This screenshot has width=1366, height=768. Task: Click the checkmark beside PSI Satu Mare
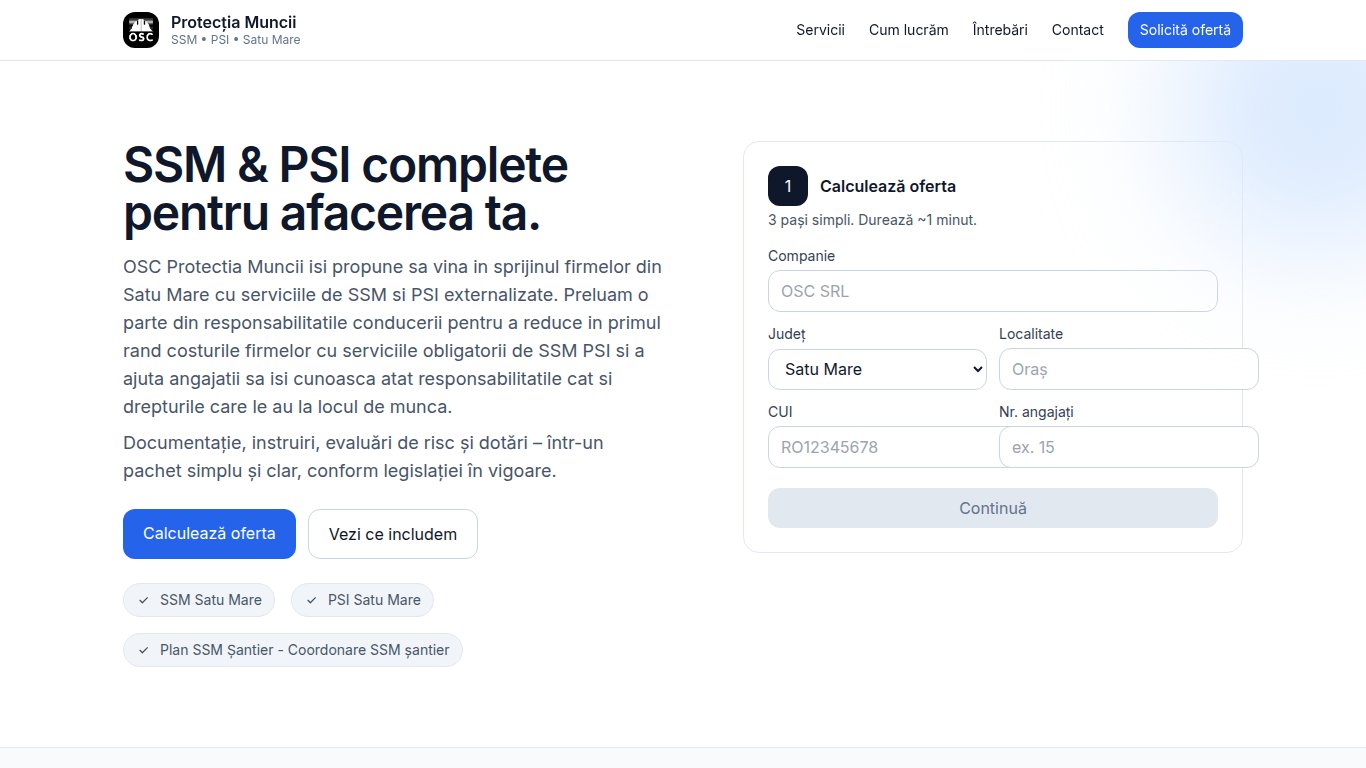tap(310, 600)
